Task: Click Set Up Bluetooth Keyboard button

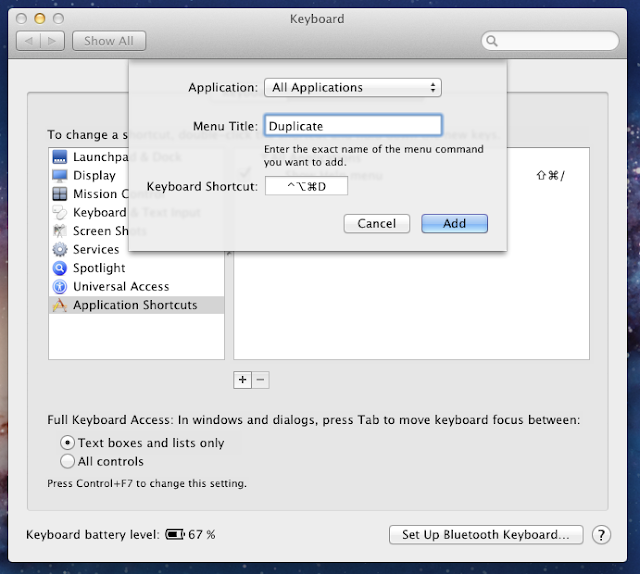Action: 486,535
